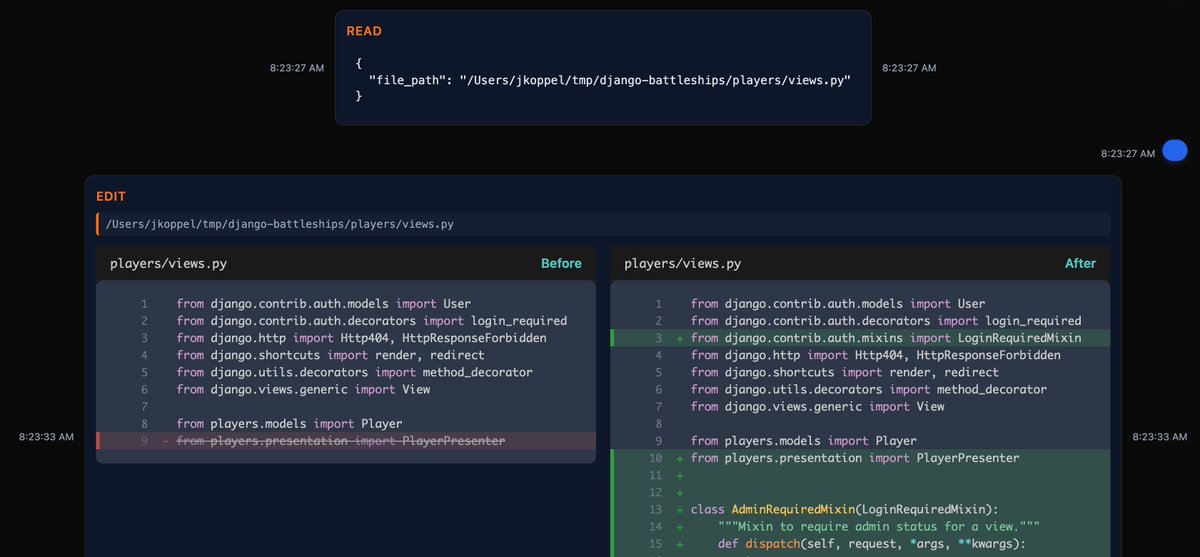Image resolution: width=1200 pixels, height=557 pixels.
Task: Click the blue circle avatar icon
Action: tap(1176, 151)
